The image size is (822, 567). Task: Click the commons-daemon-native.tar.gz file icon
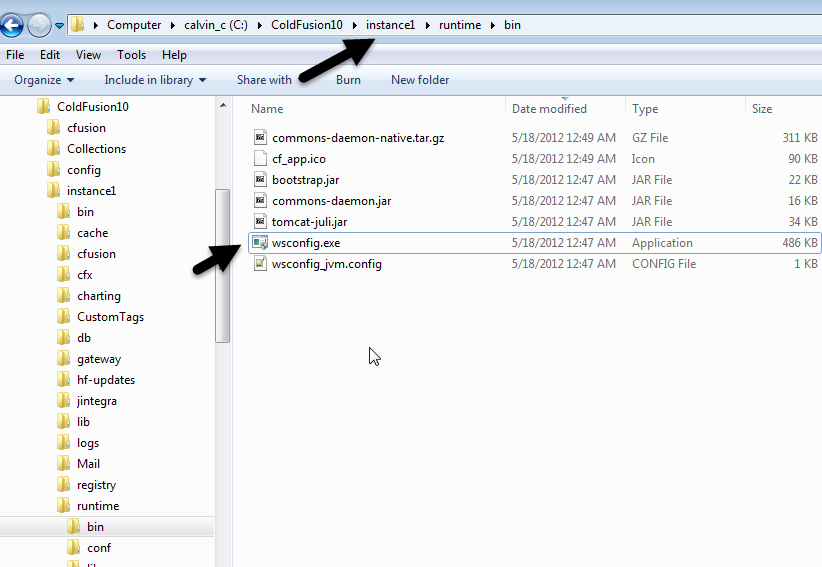(x=260, y=137)
